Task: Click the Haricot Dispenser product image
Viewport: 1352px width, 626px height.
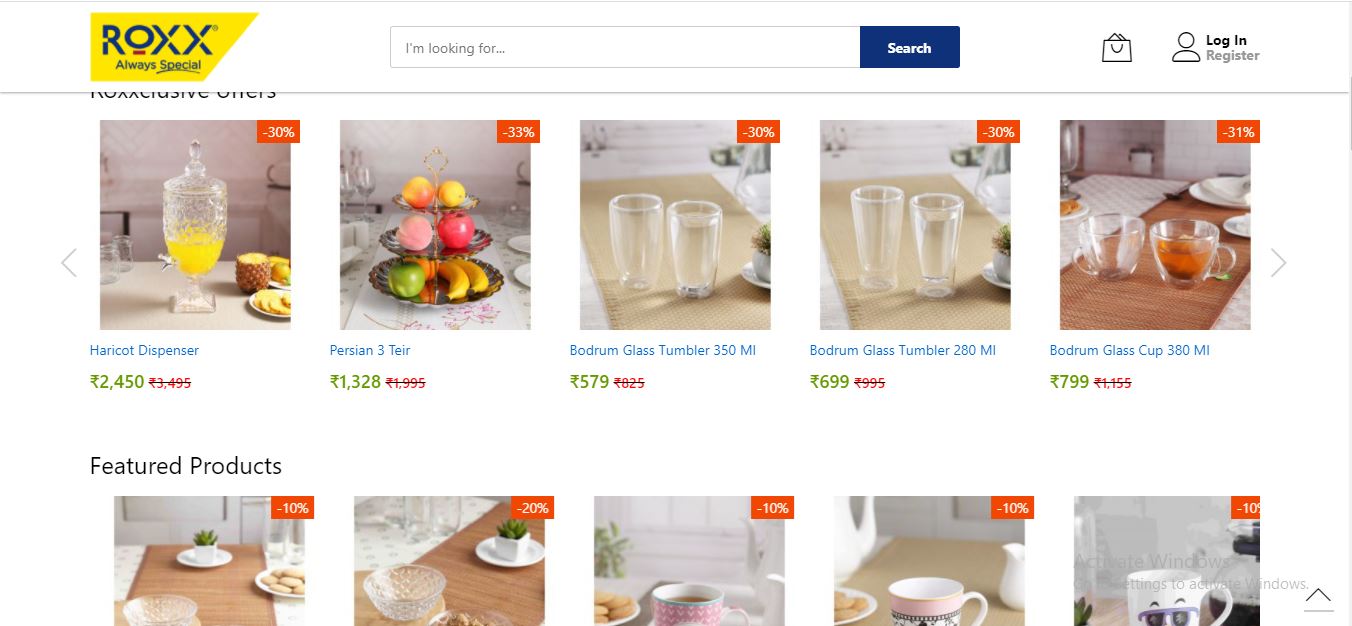Action: click(x=195, y=225)
